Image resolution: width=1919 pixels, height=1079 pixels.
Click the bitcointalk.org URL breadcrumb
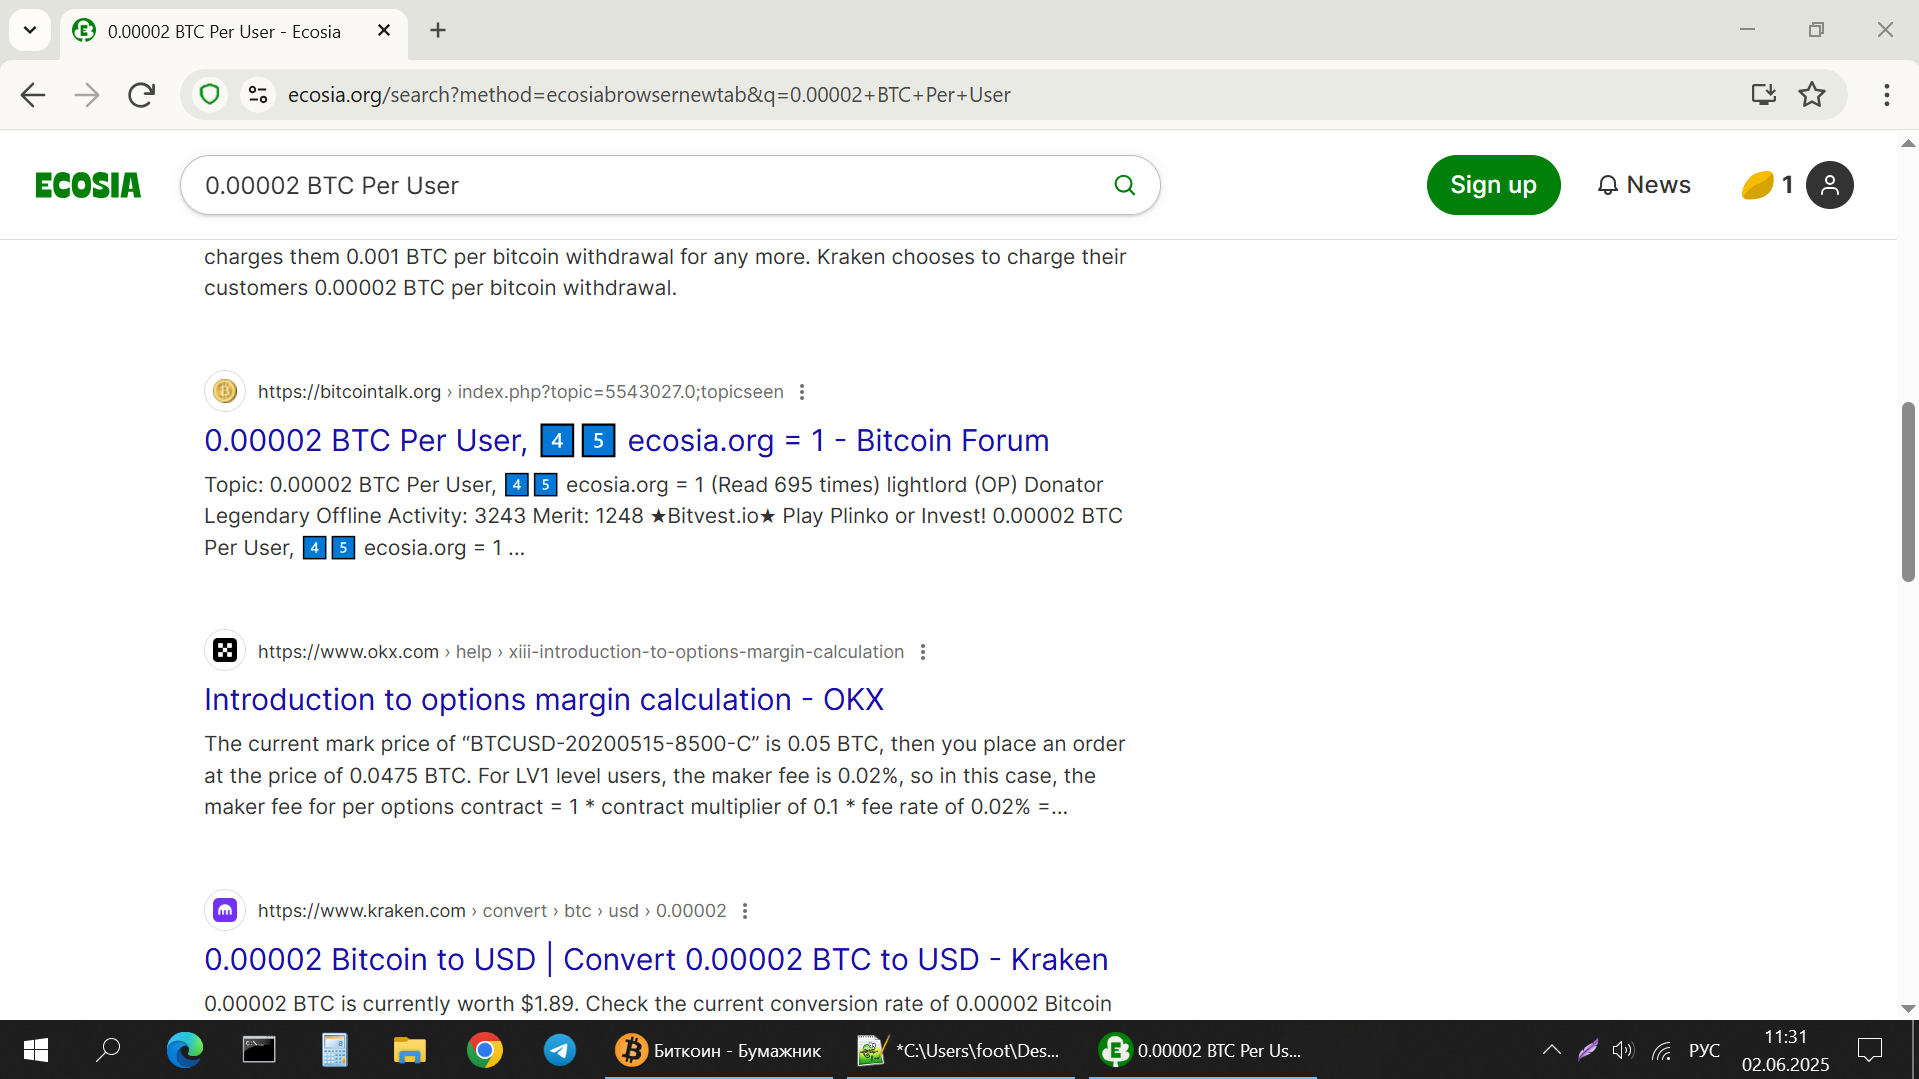pyautogui.click(x=521, y=392)
